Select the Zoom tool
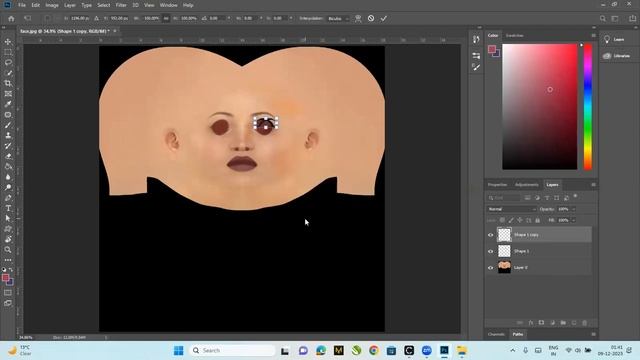Image resolution: width=640 pixels, height=360 pixels. 8,250
